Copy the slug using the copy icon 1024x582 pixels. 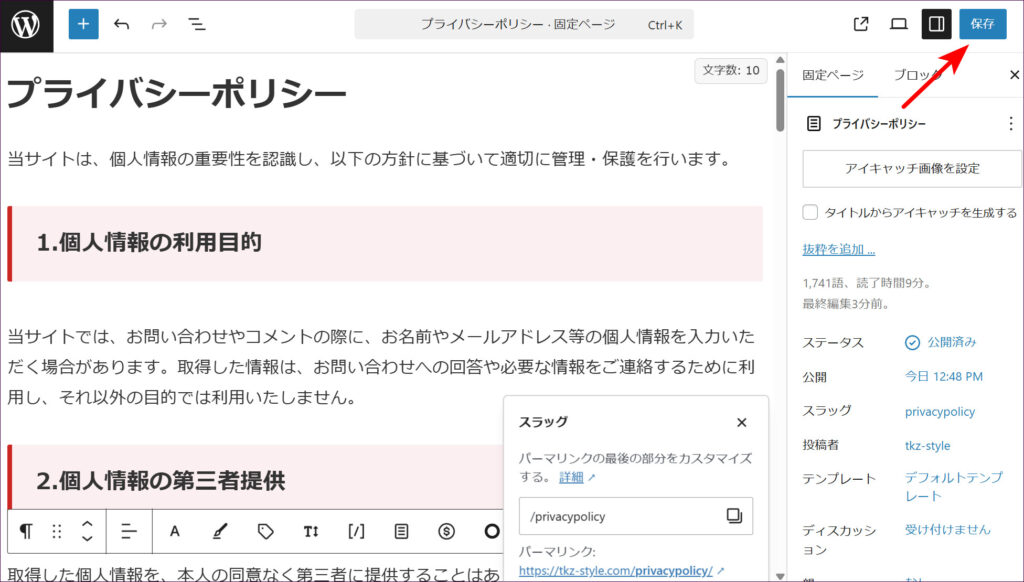(734, 516)
